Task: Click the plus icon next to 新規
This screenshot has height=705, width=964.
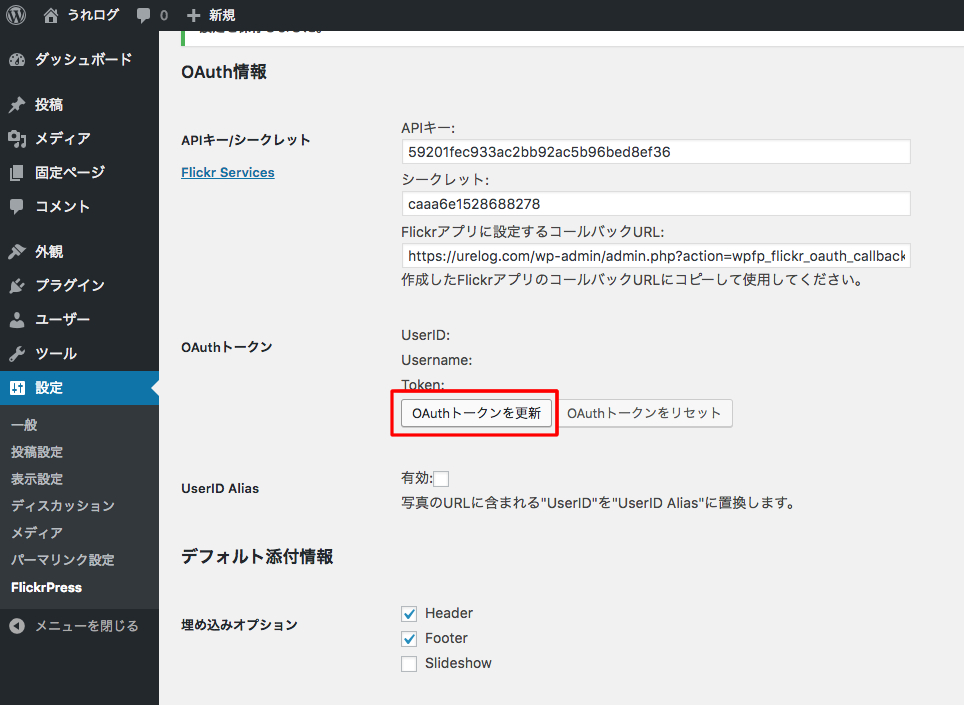Action: coord(194,15)
